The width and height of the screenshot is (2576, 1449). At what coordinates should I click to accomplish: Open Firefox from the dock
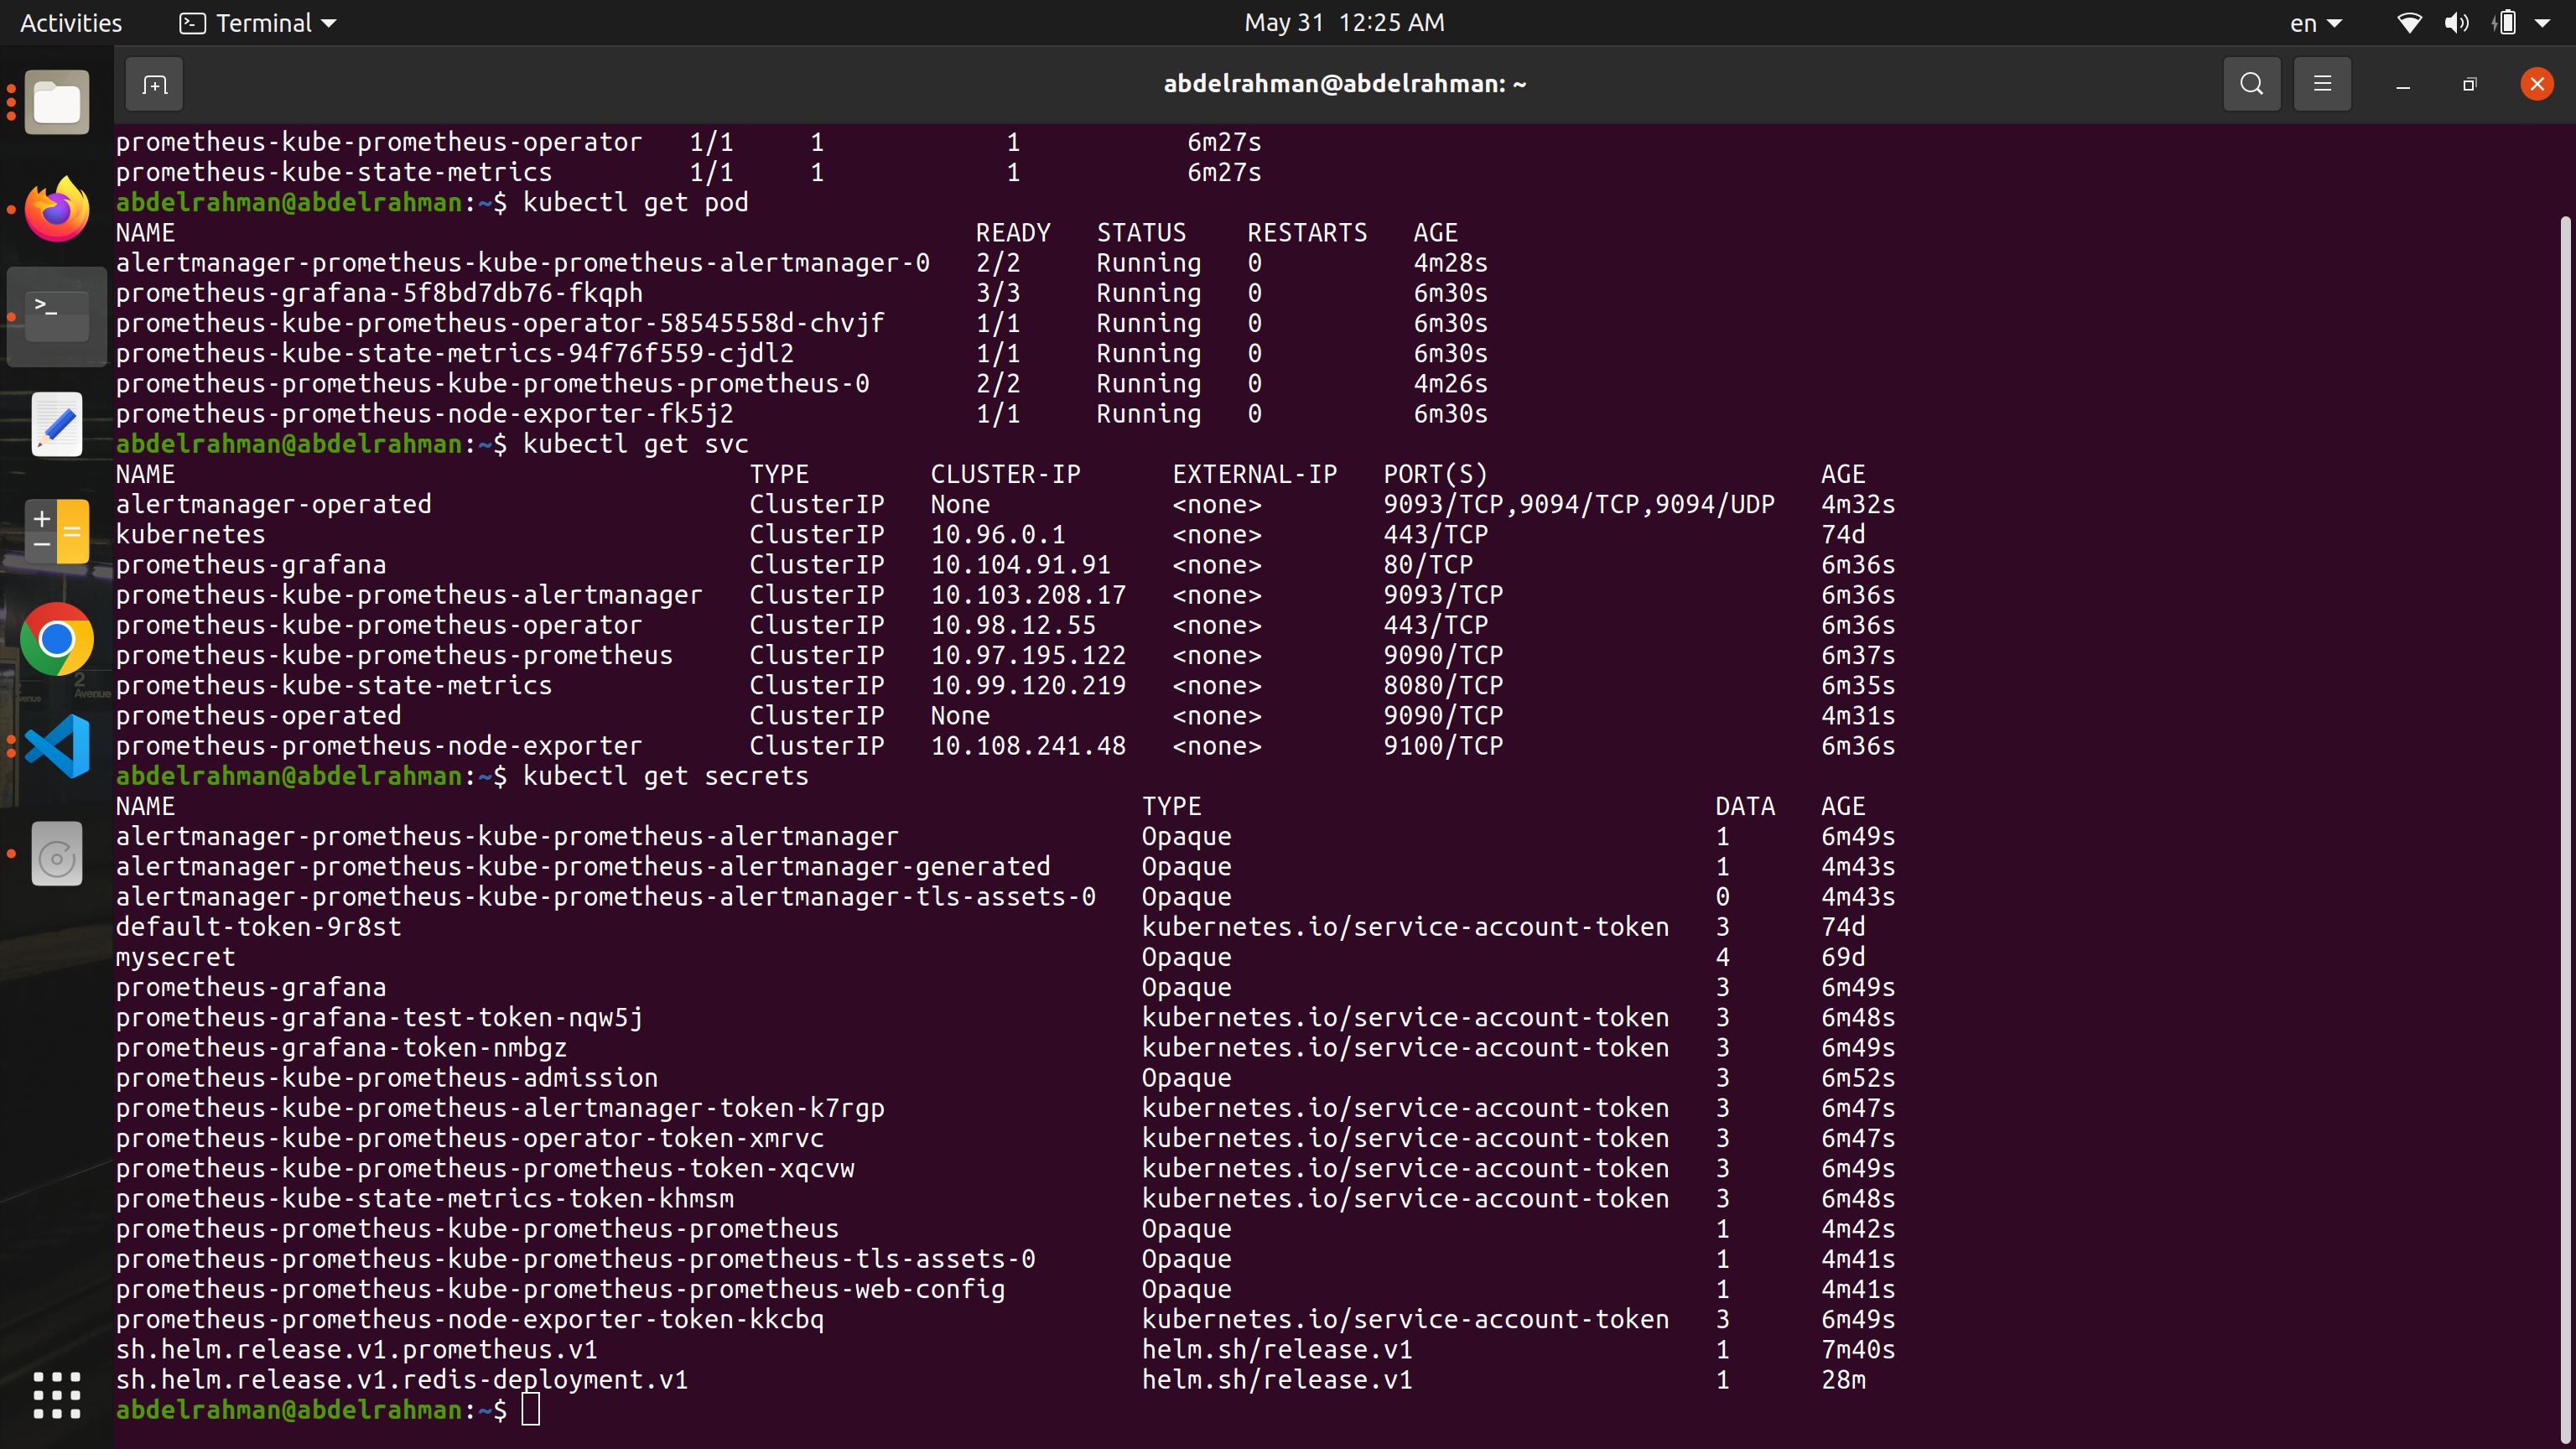tap(56, 209)
